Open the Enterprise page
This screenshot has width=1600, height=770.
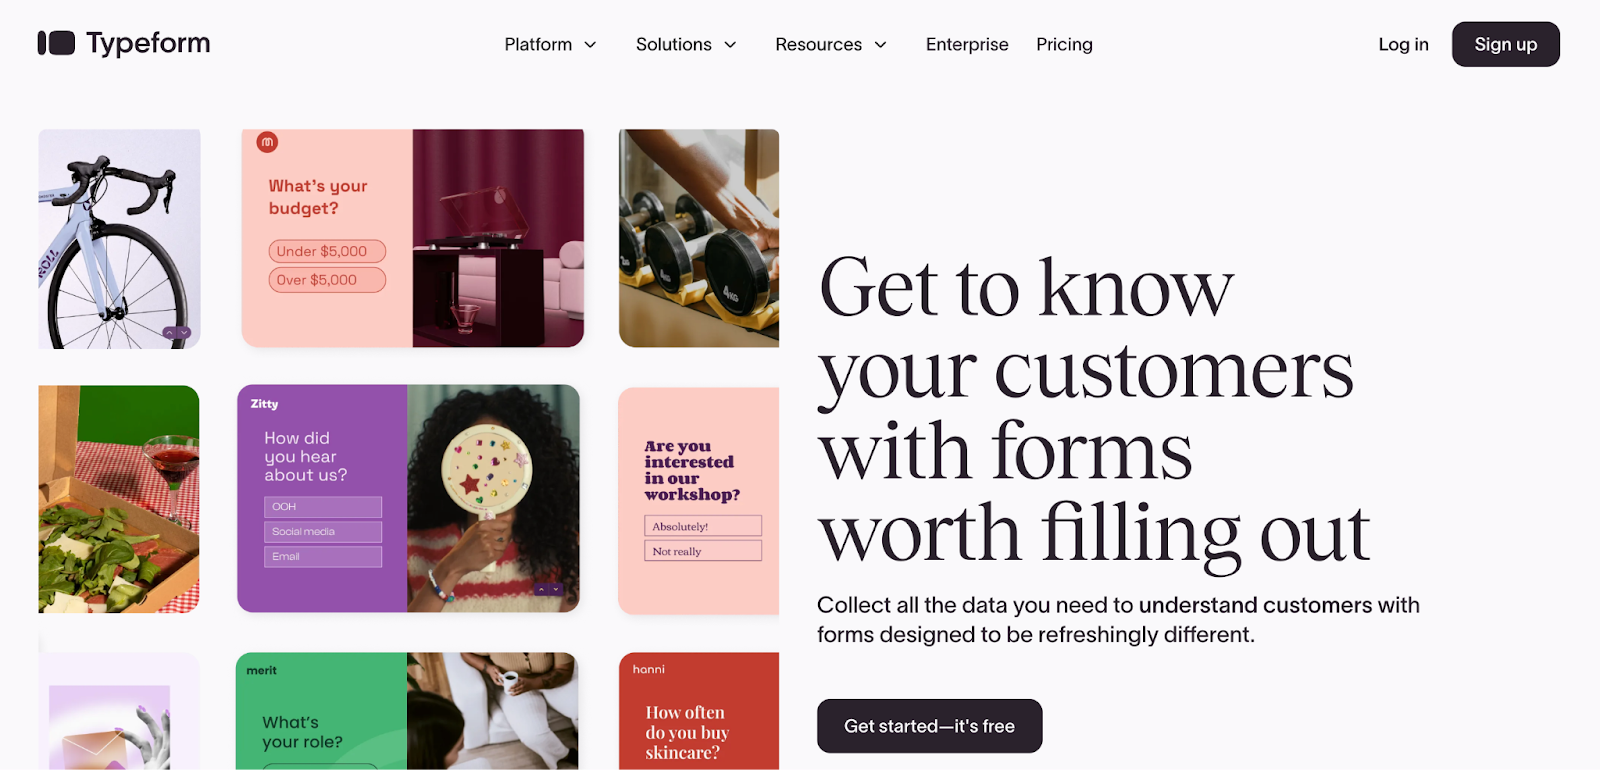coord(967,44)
